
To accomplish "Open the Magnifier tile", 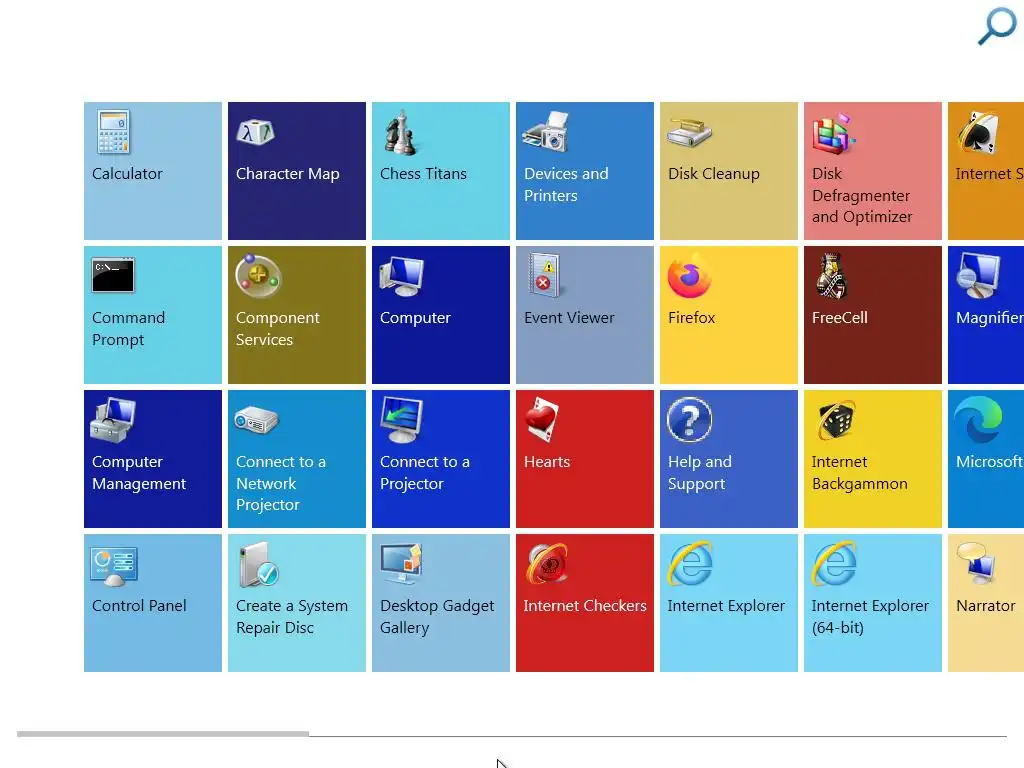I will pyautogui.click(x=986, y=315).
